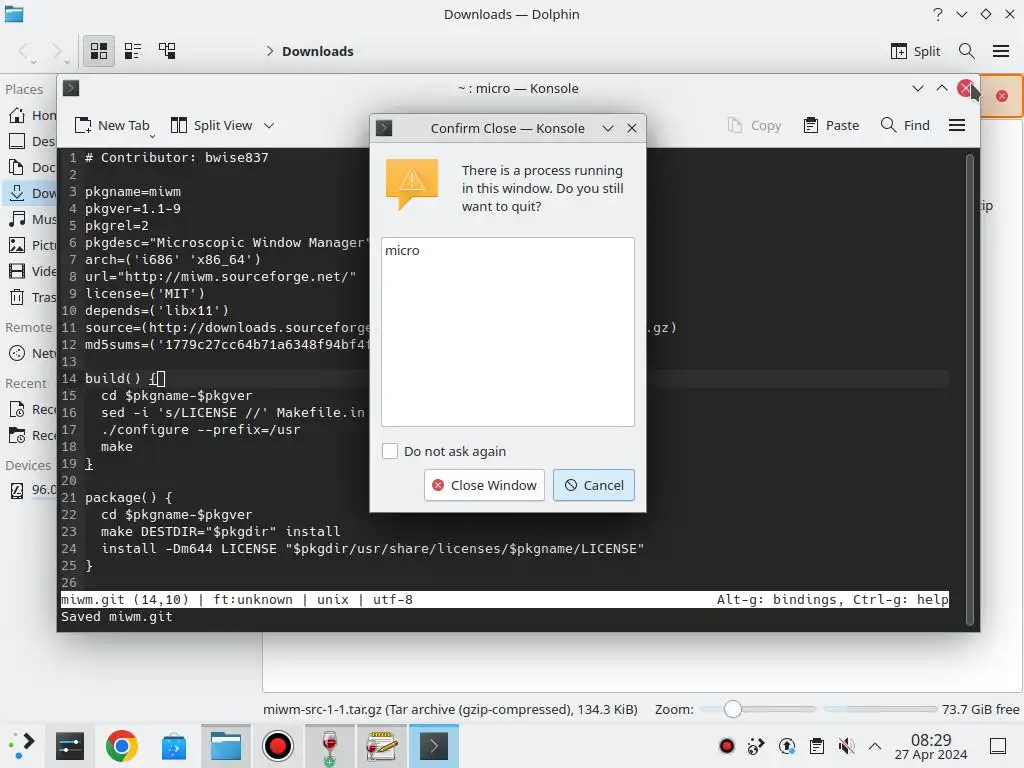Click the Find button in Konsole
The height and width of the screenshot is (768, 1024).
[905, 125]
